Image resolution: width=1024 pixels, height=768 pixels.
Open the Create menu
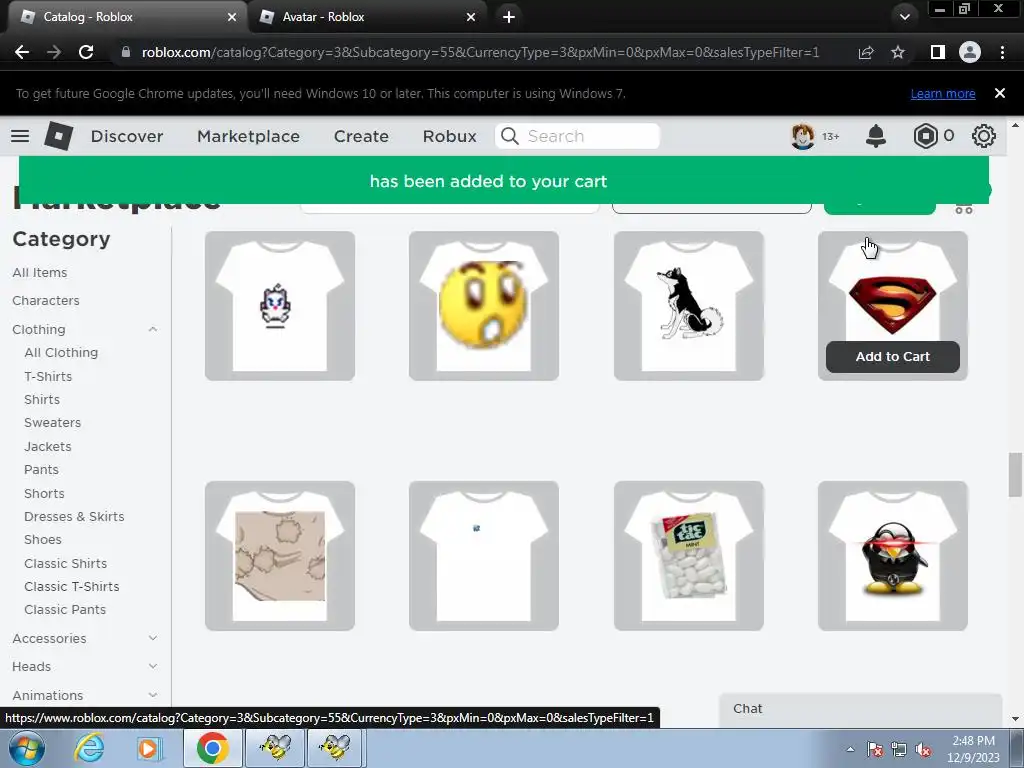pyautogui.click(x=361, y=136)
